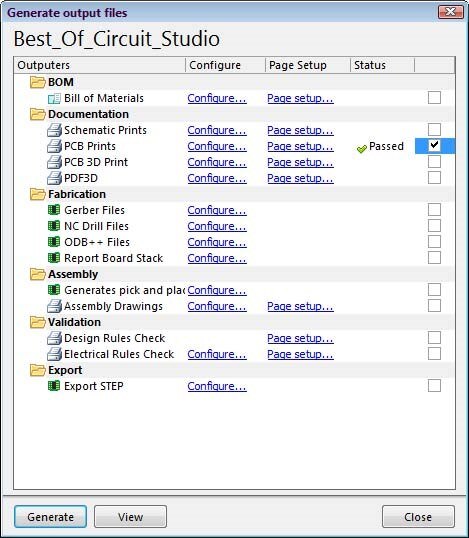Screen dimensions: 469x538
Task: Click the Bill of Materials document icon
Action: [x=54, y=98]
